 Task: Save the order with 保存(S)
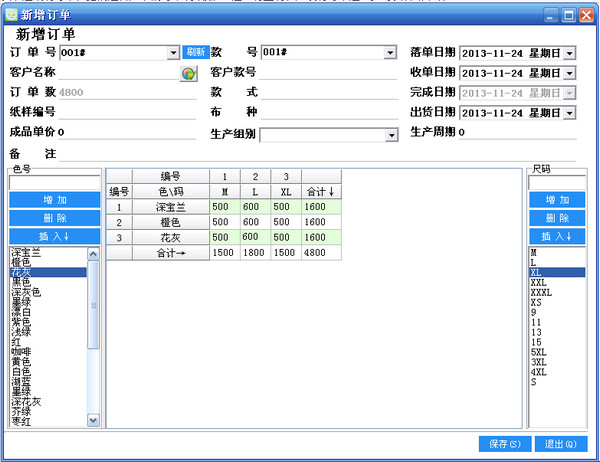click(x=505, y=444)
